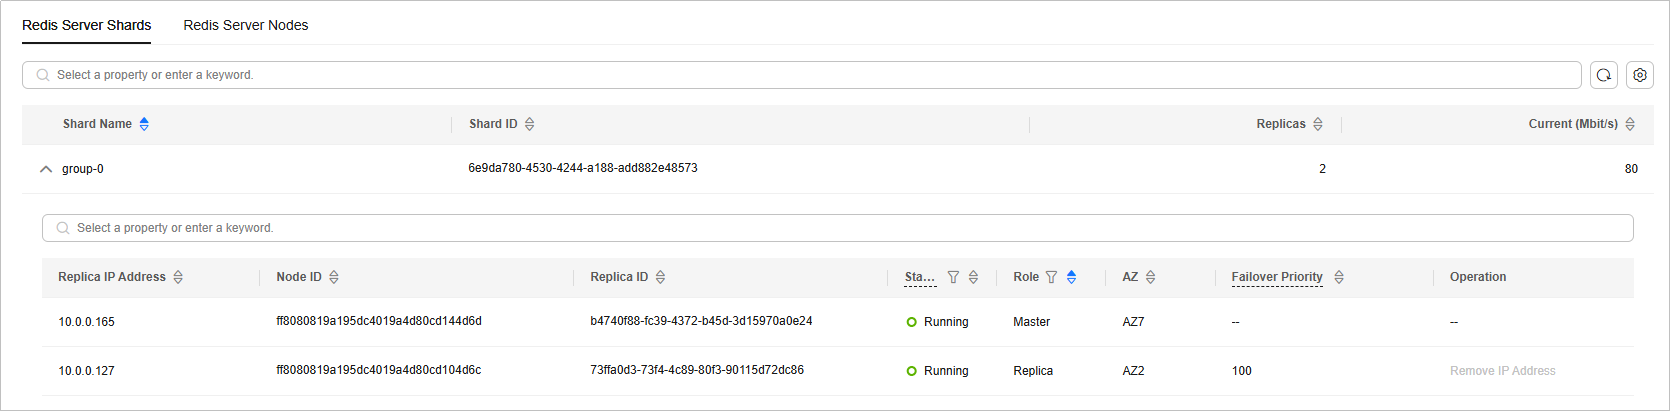Viewport: 1670px width, 411px height.
Task: Sort by Replica IP Address
Action: [x=178, y=277]
